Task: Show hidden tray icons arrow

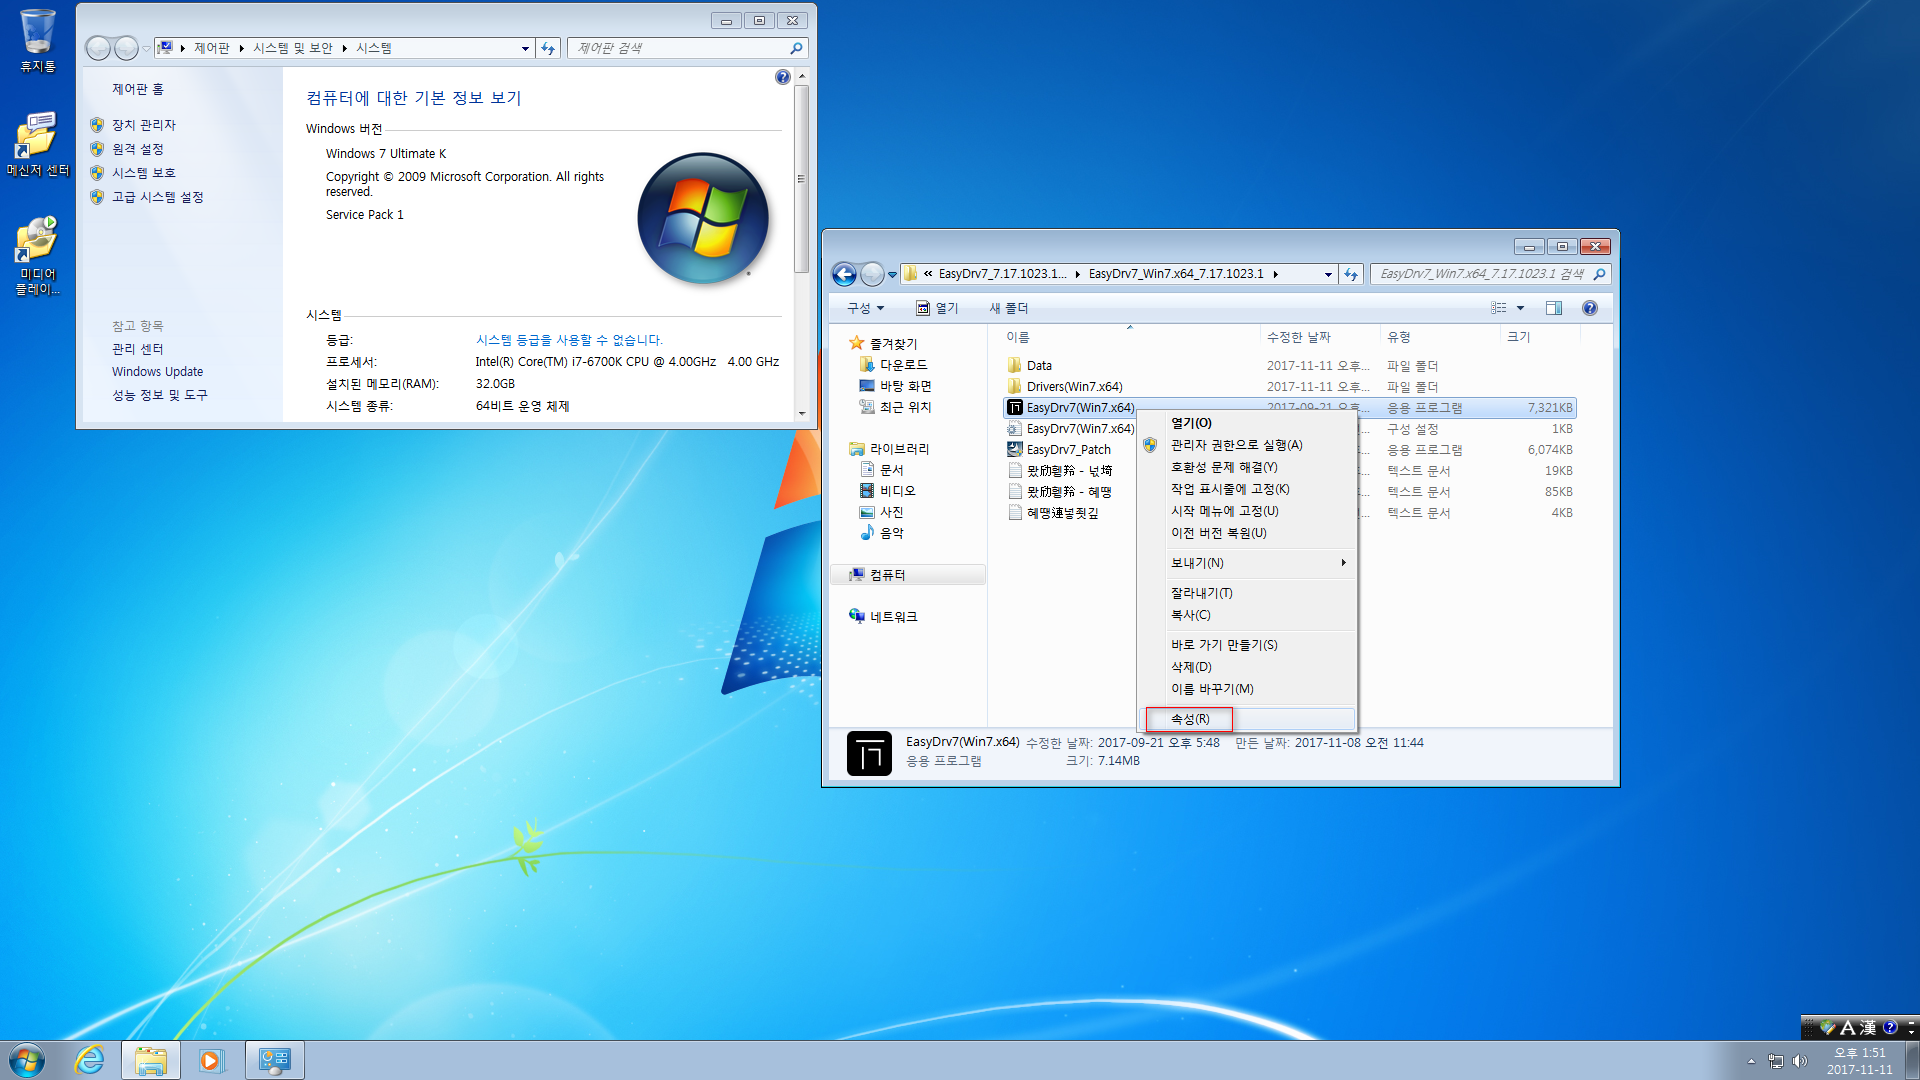Action: pos(1751,1061)
